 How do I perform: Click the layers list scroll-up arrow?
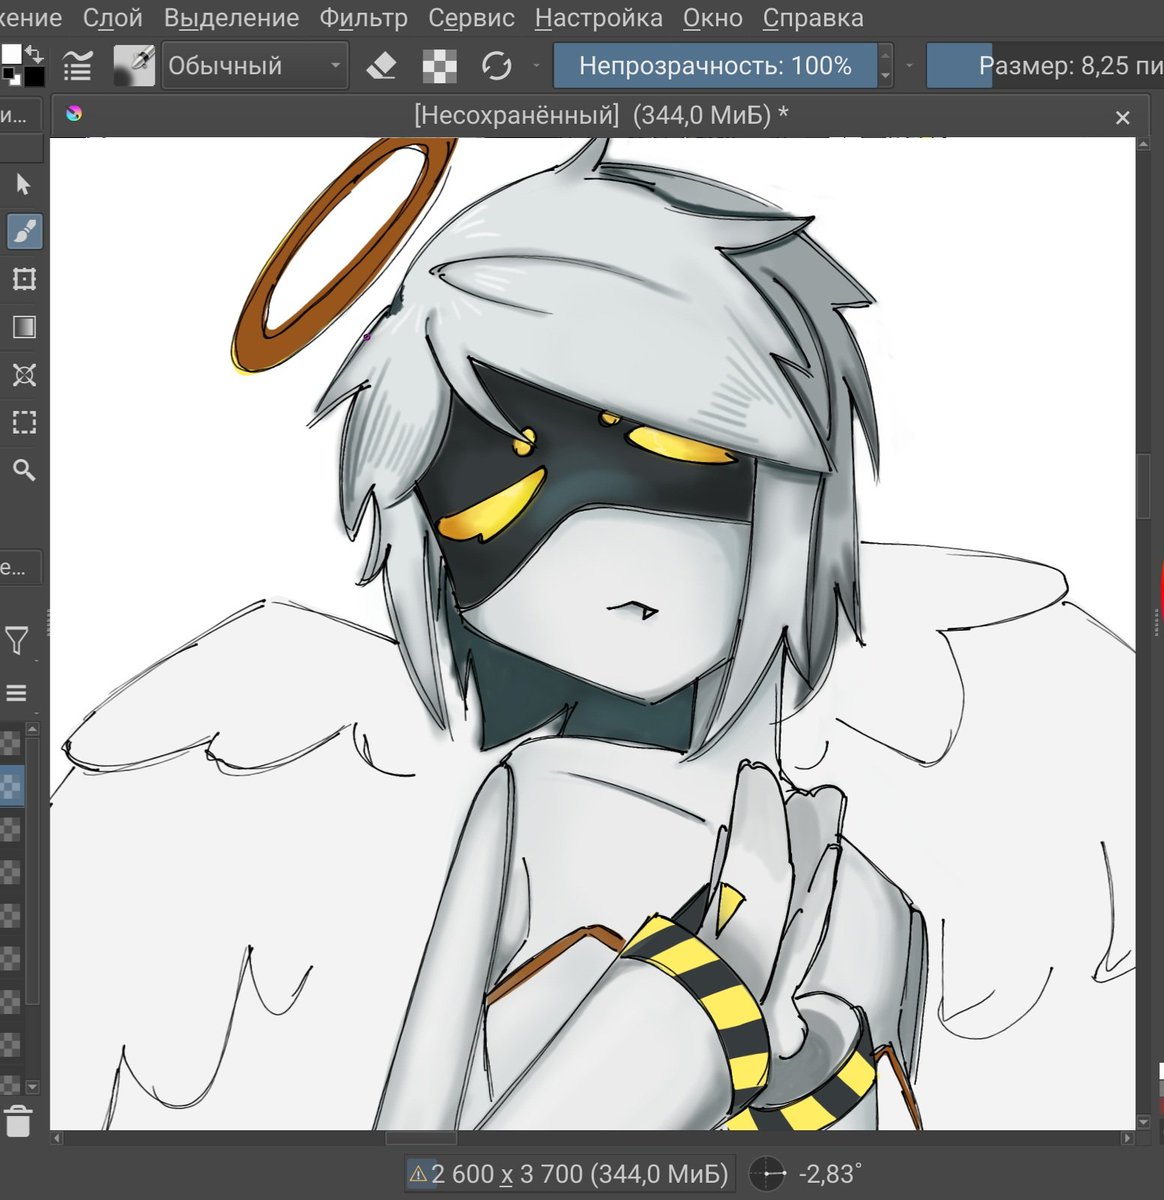coord(32,730)
